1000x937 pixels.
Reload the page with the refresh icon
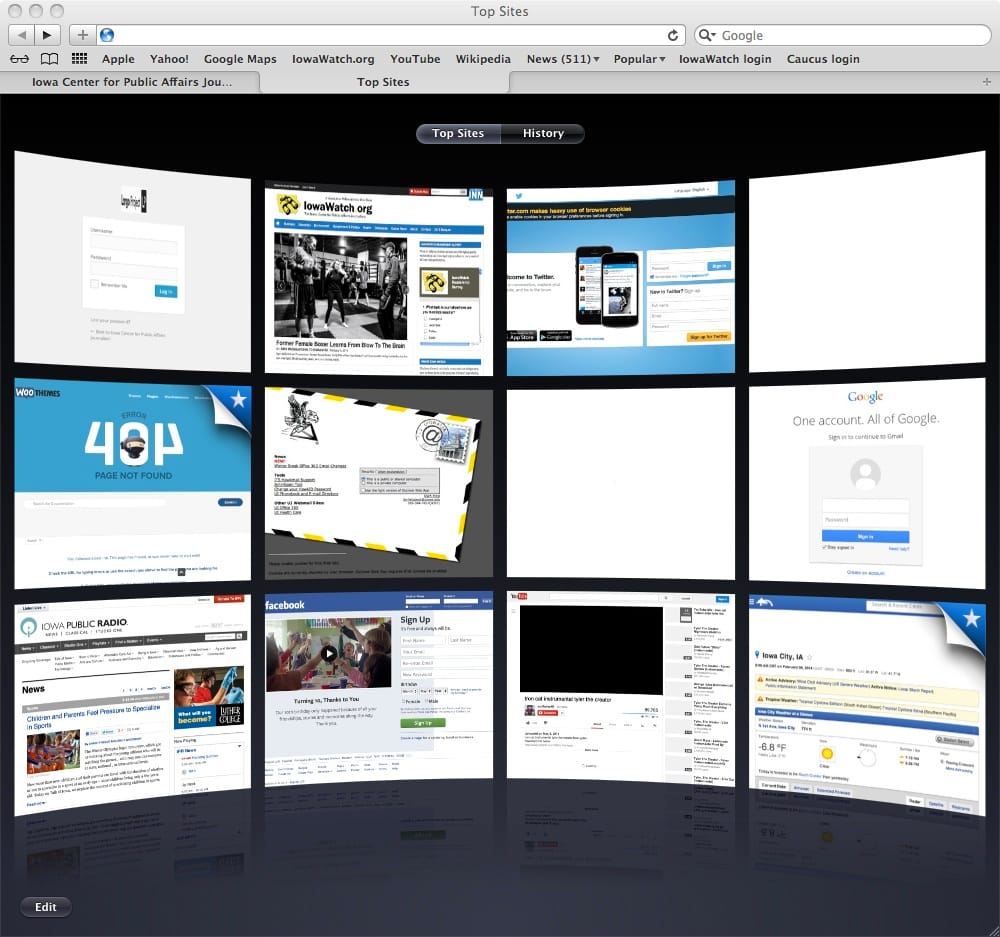[x=673, y=35]
